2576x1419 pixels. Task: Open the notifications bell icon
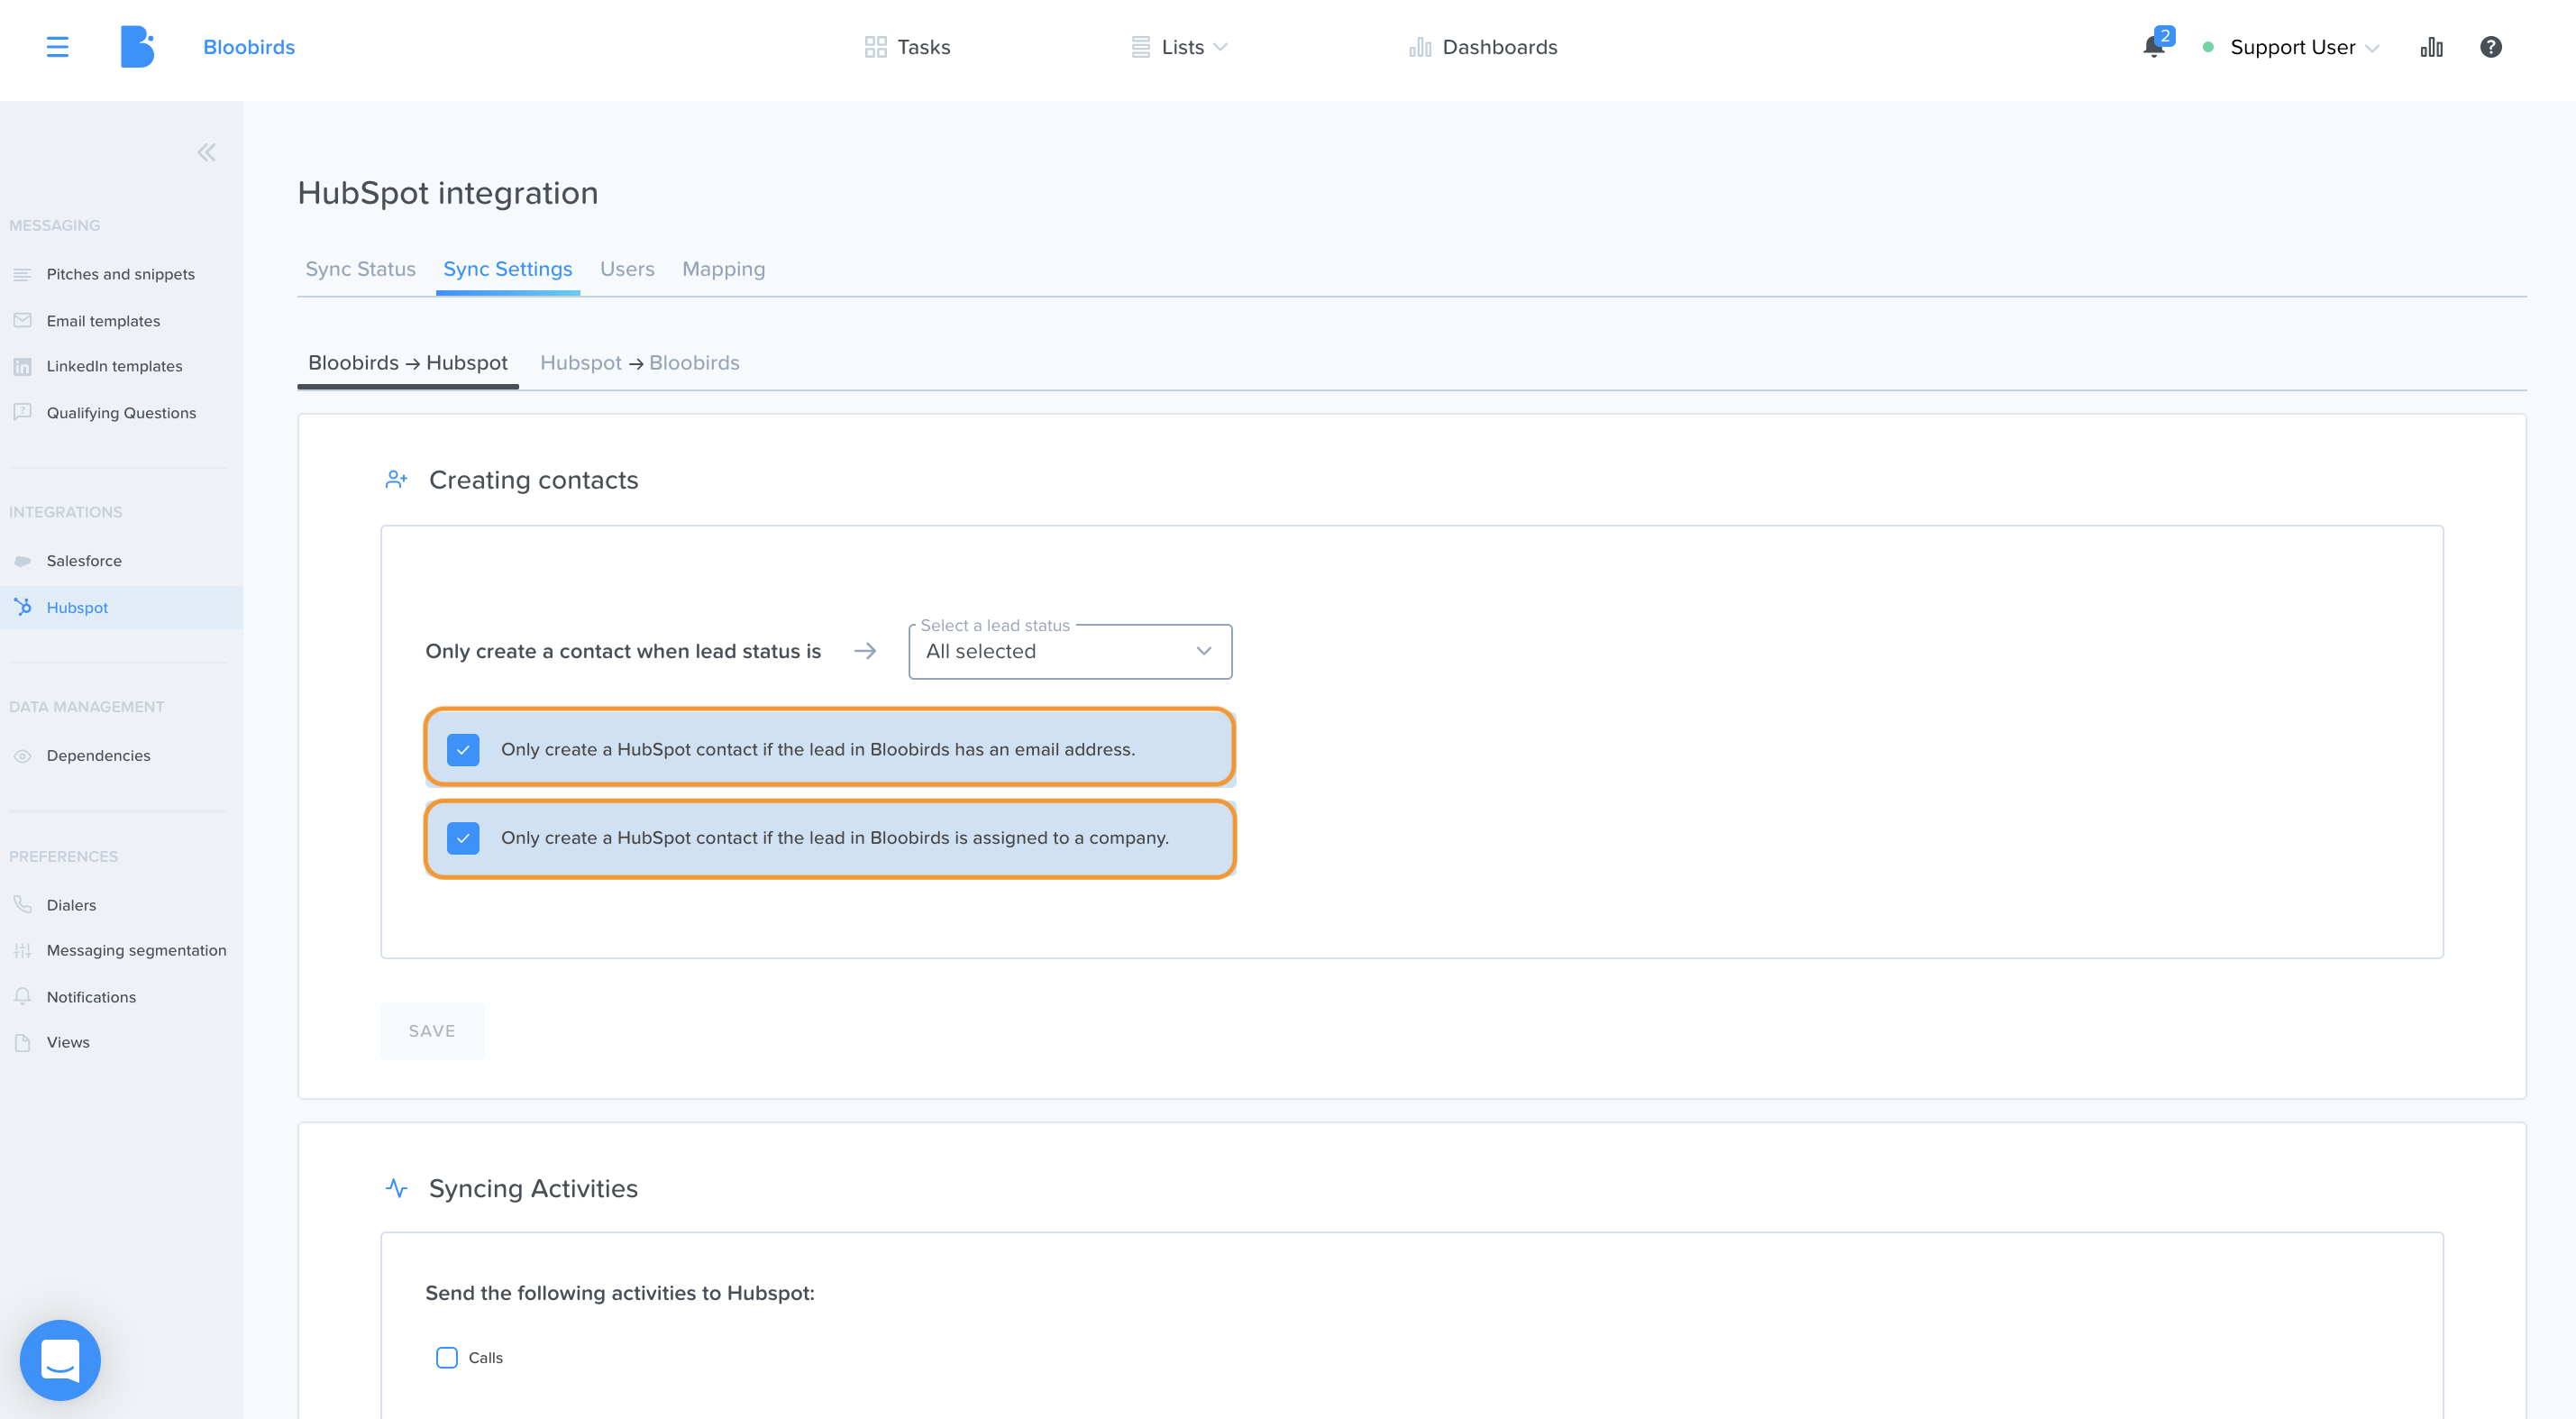pyautogui.click(x=2153, y=47)
